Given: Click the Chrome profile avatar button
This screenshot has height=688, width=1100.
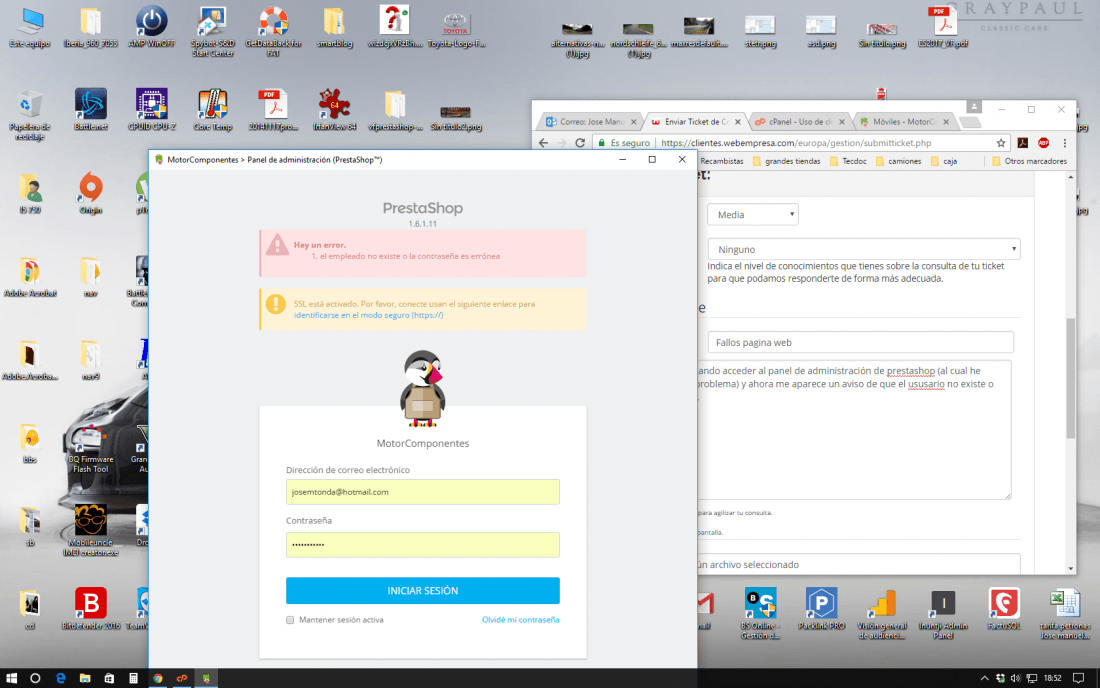Looking at the screenshot, I should click(974, 107).
